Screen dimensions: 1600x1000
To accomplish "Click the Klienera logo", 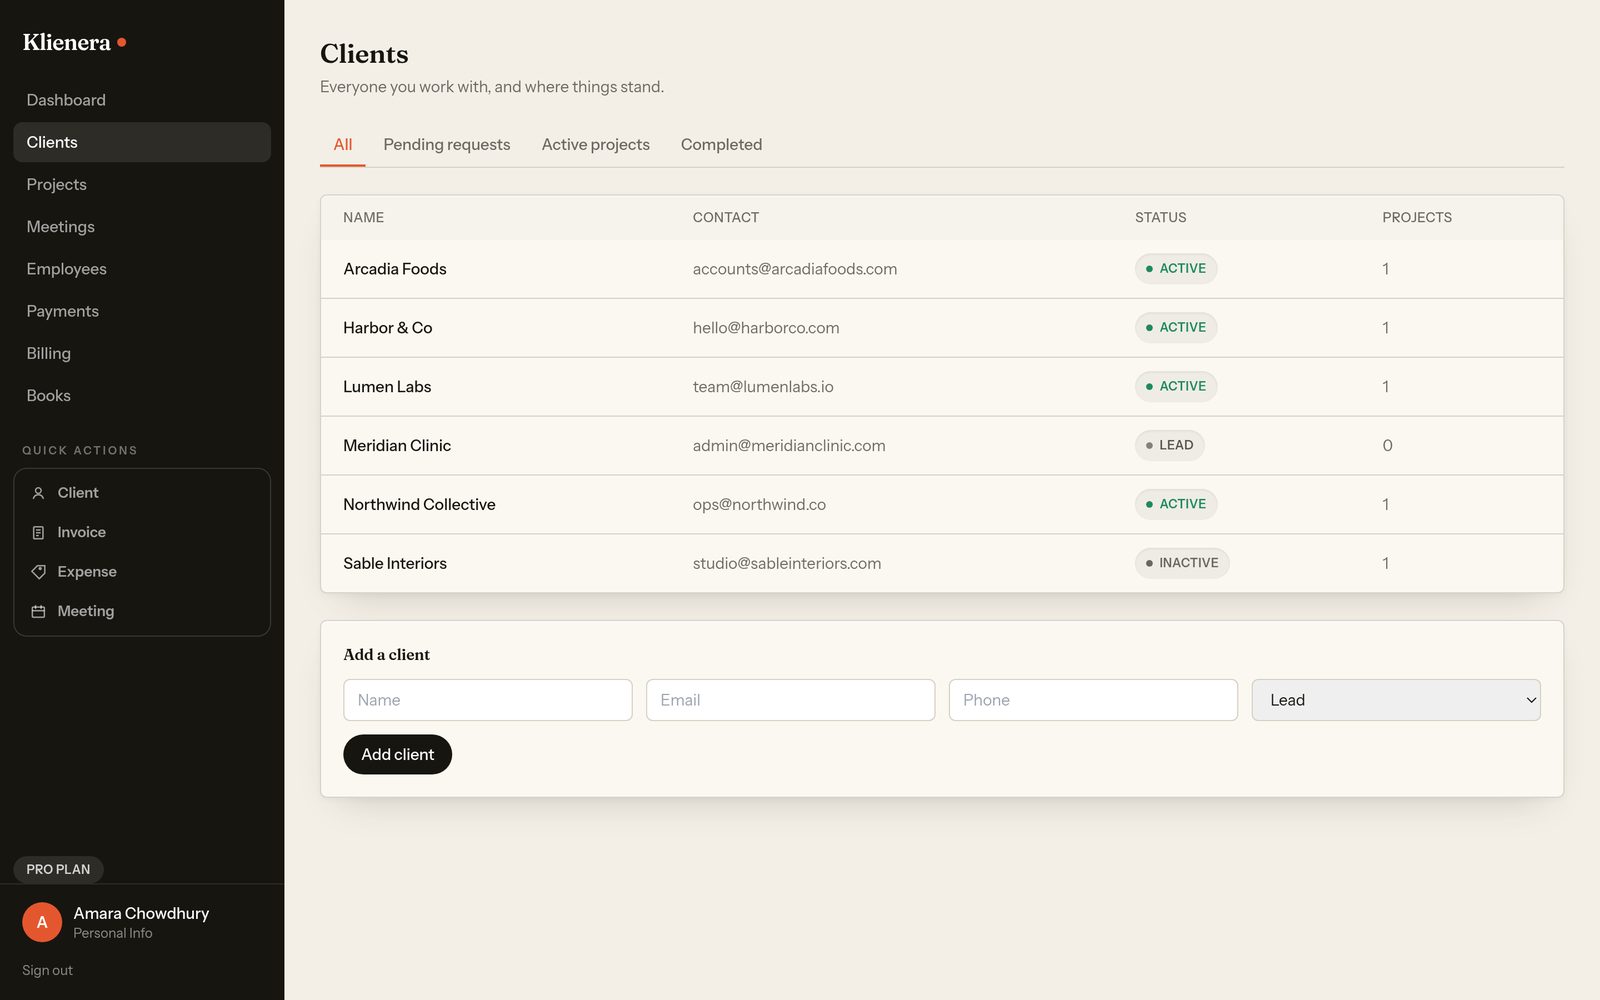I will [x=74, y=42].
